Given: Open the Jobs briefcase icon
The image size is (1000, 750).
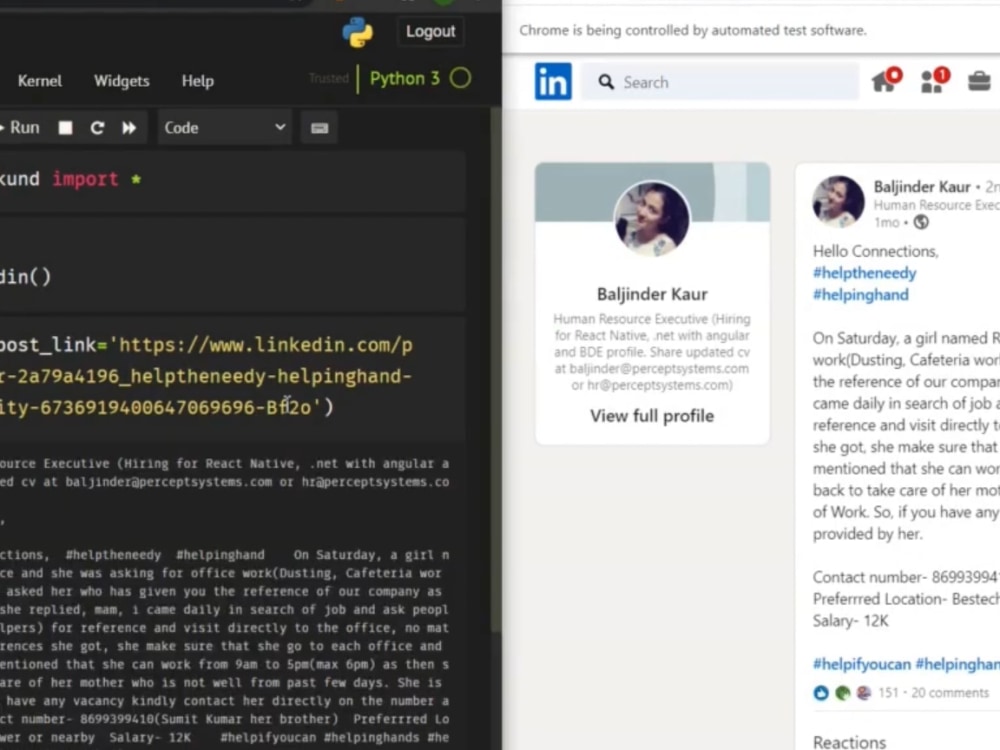Looking at the screenshot, I should 979,81.
